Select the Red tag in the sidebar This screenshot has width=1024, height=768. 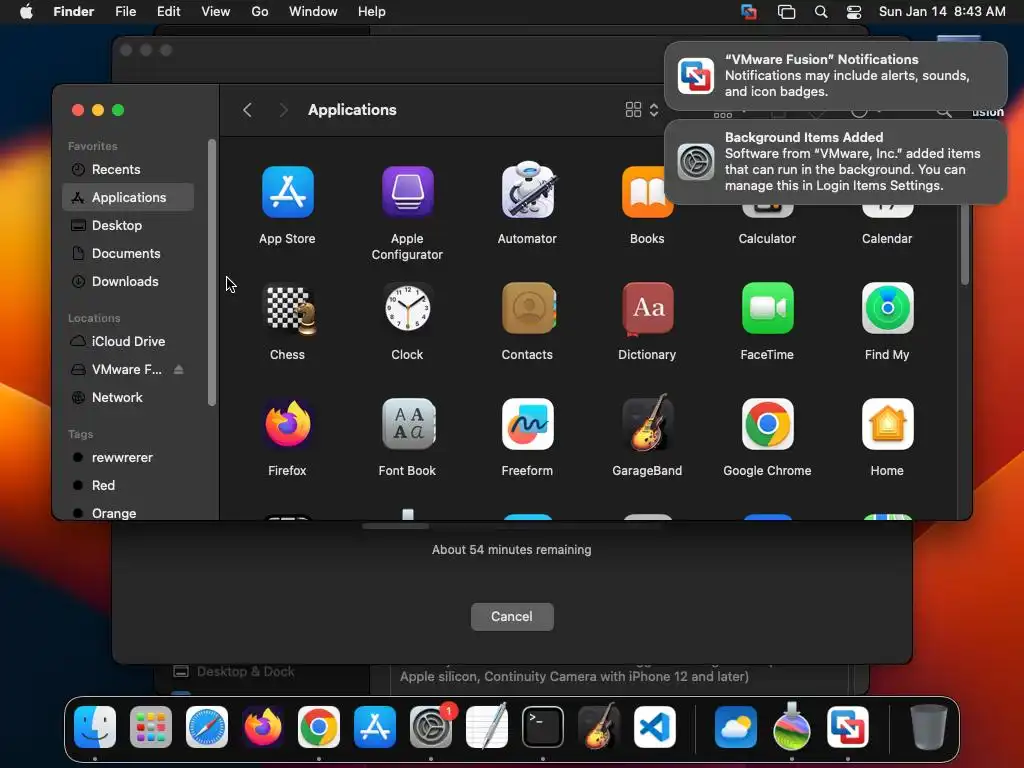pos(128,485)
